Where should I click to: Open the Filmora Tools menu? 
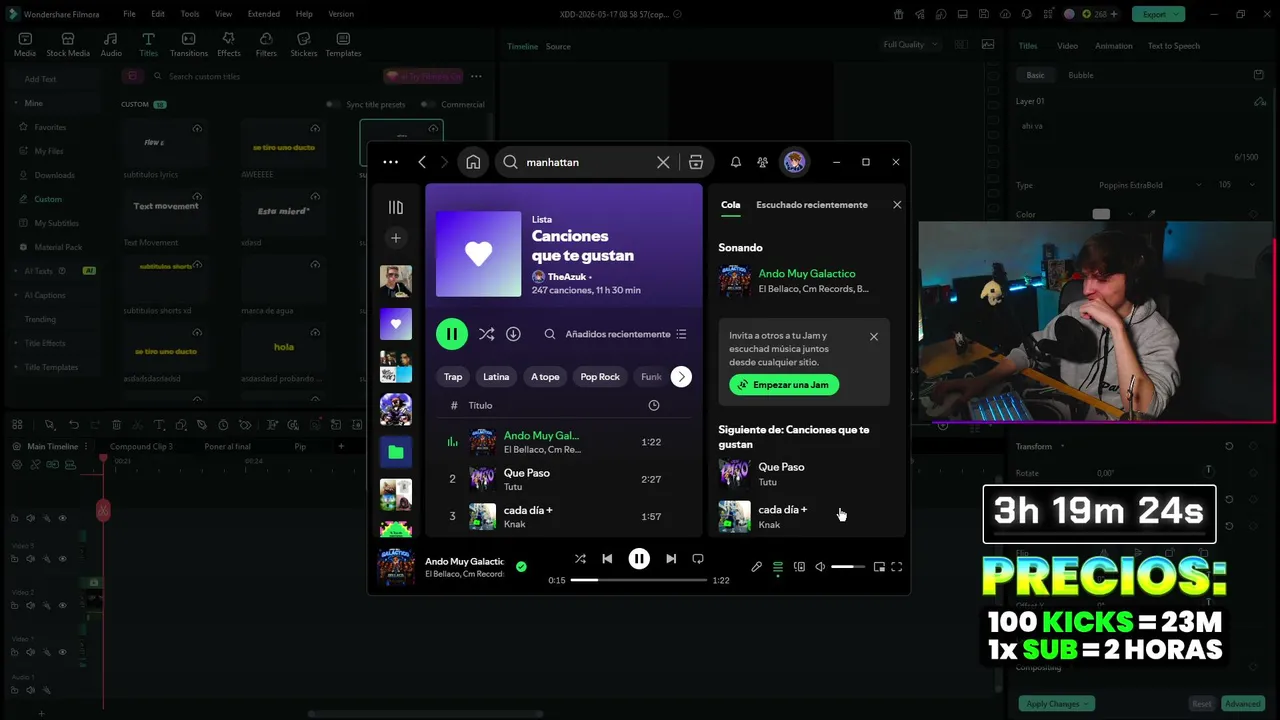coord(190,14)
